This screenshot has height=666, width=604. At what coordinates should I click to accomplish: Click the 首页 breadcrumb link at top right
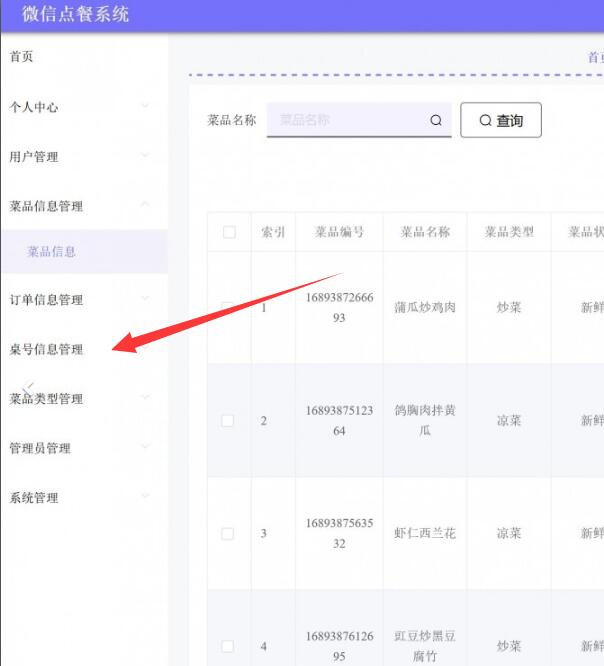[x=596, y=57]
